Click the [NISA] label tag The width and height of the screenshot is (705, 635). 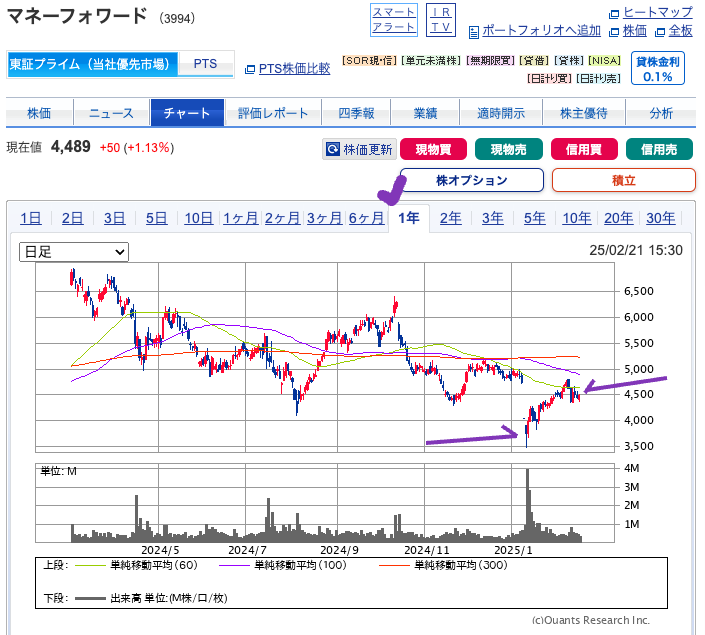pyautogui.click(x=605, y=61)
